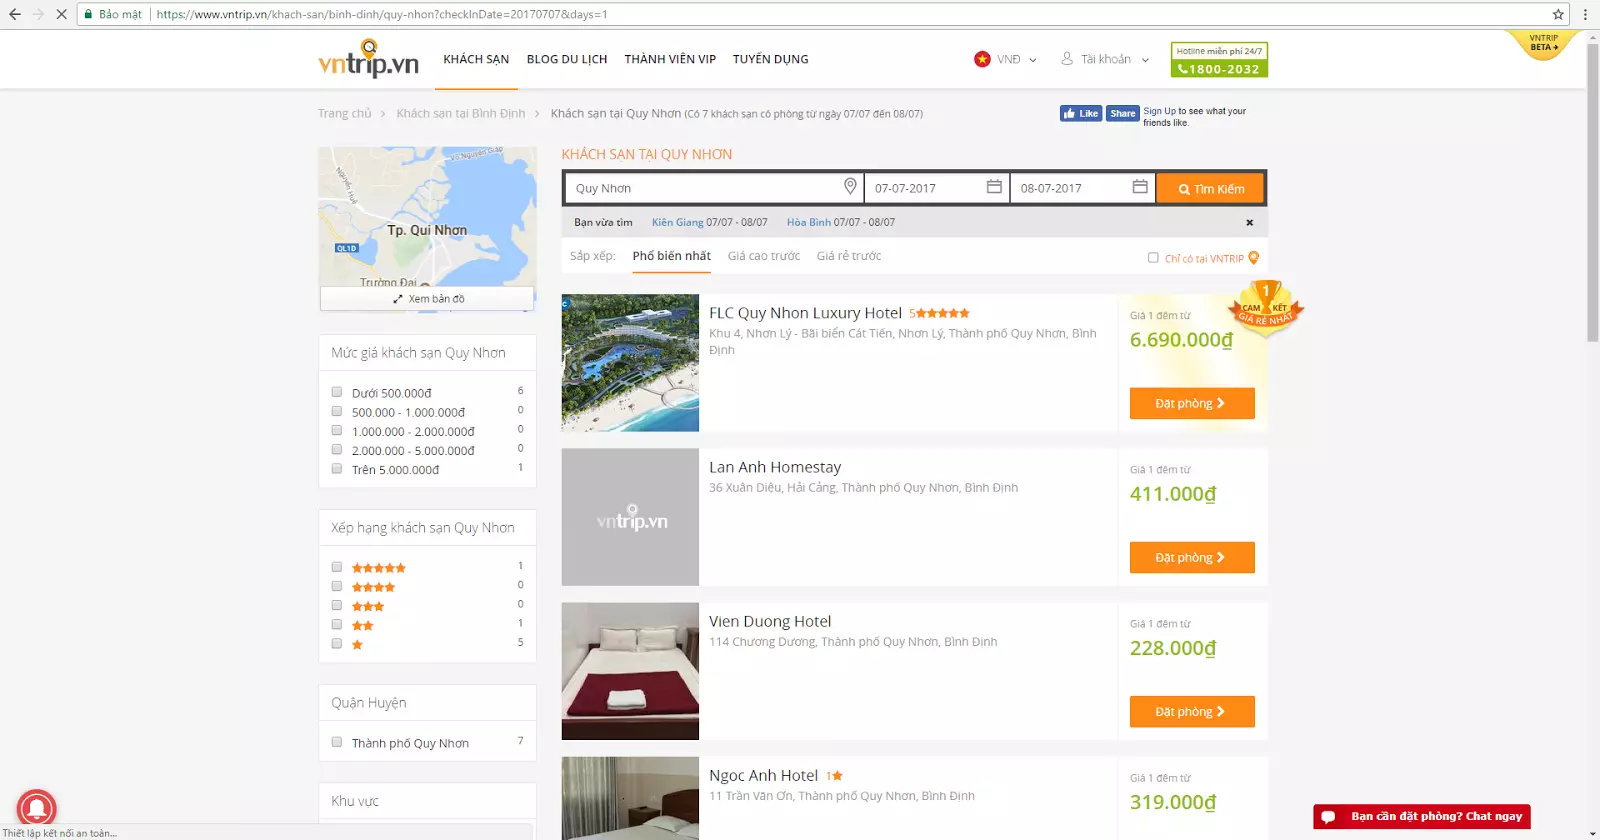Check the 'Trên 5.000.000đ' filter

tap(337, 468)
